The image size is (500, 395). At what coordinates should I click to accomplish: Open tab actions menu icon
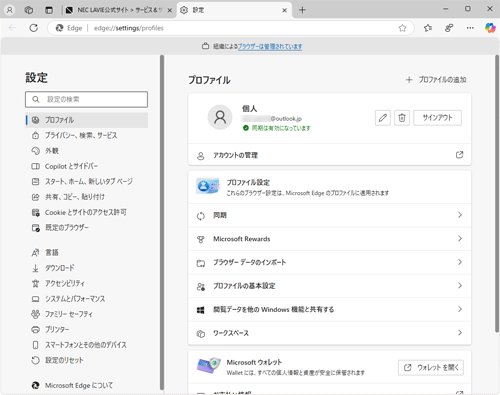49,10
